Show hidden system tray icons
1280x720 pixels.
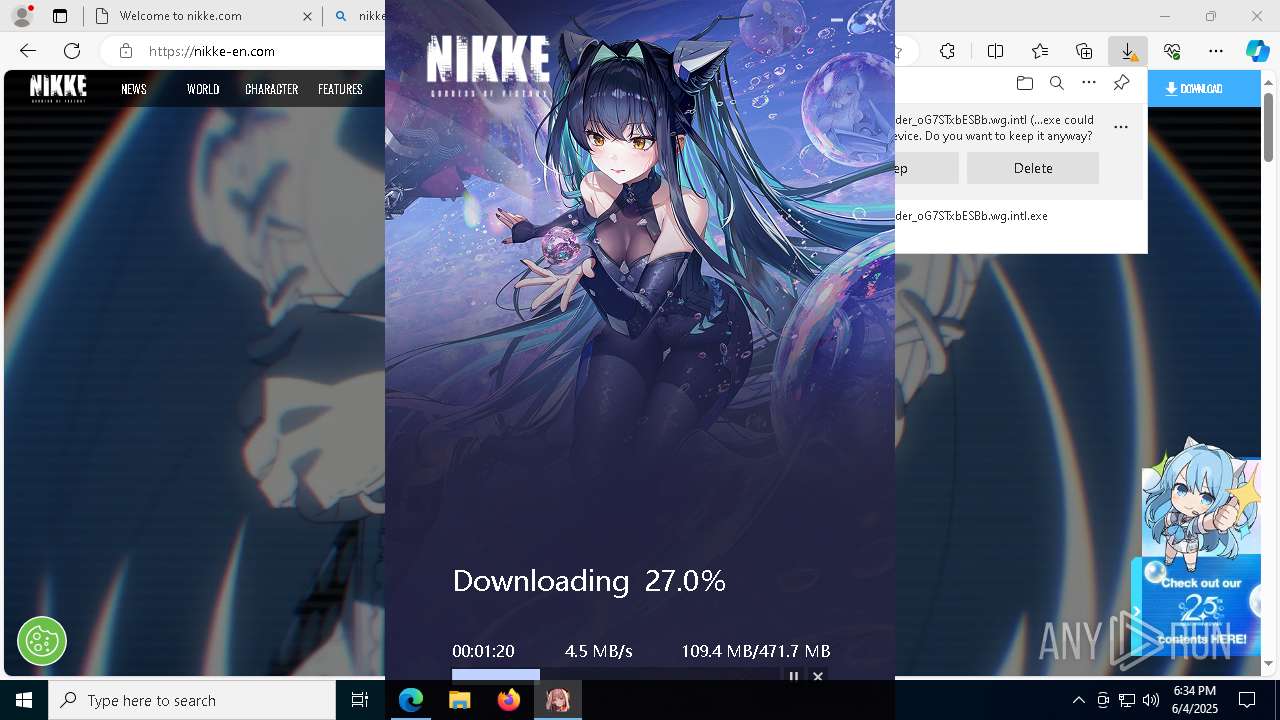(1078, 700)
